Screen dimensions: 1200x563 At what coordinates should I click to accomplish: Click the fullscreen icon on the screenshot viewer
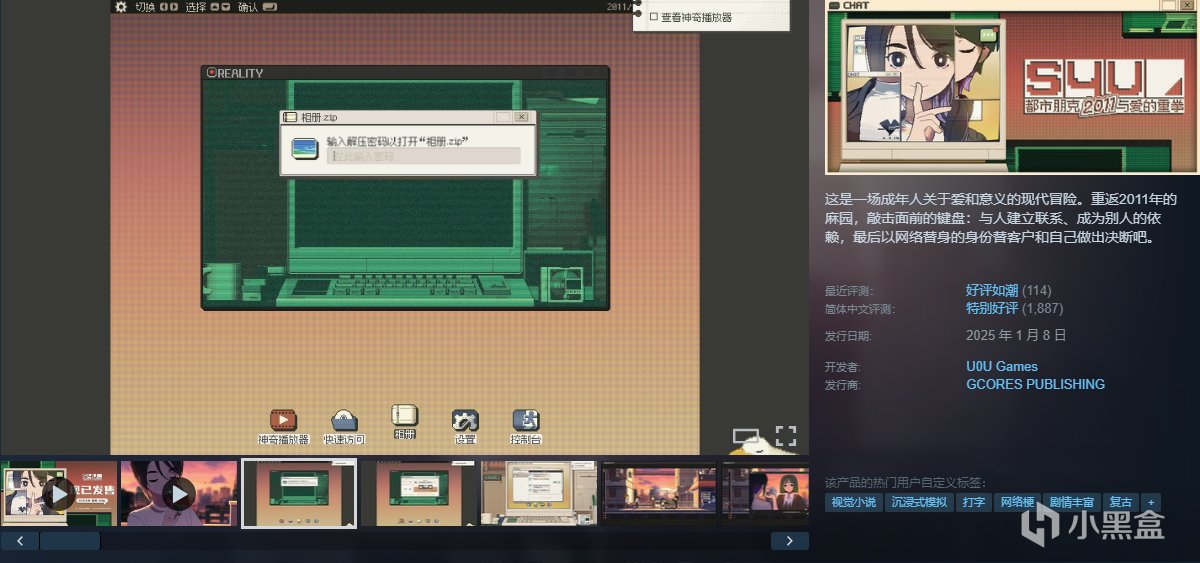(786, 436)
